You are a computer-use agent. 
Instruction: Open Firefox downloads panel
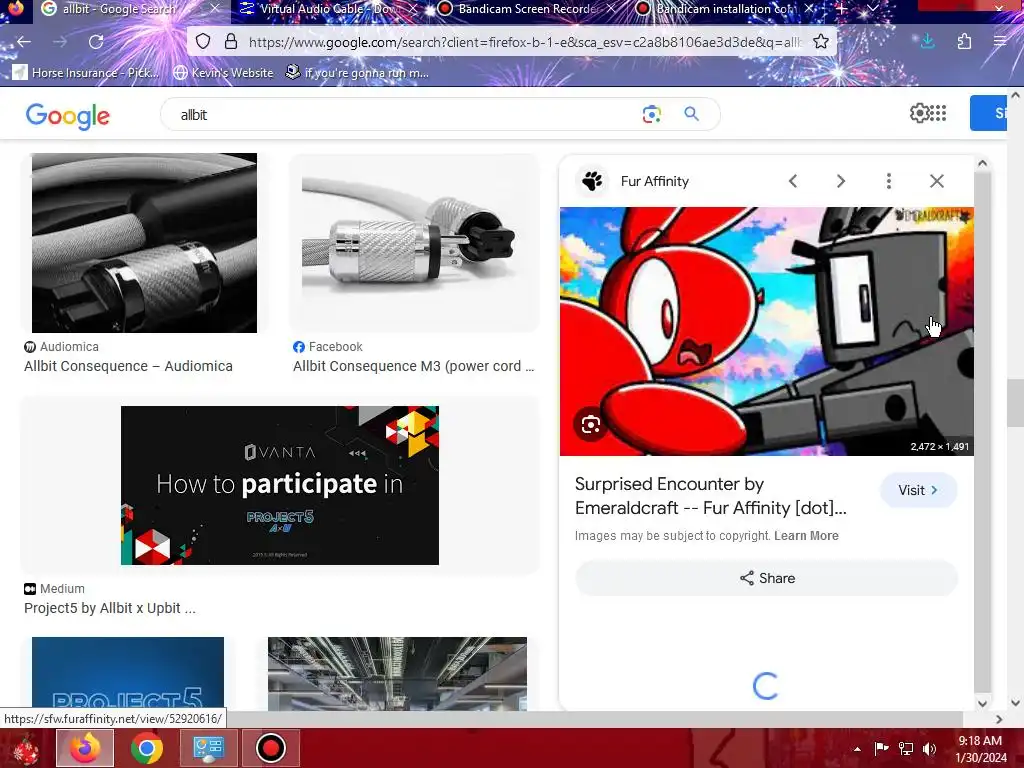927,42
